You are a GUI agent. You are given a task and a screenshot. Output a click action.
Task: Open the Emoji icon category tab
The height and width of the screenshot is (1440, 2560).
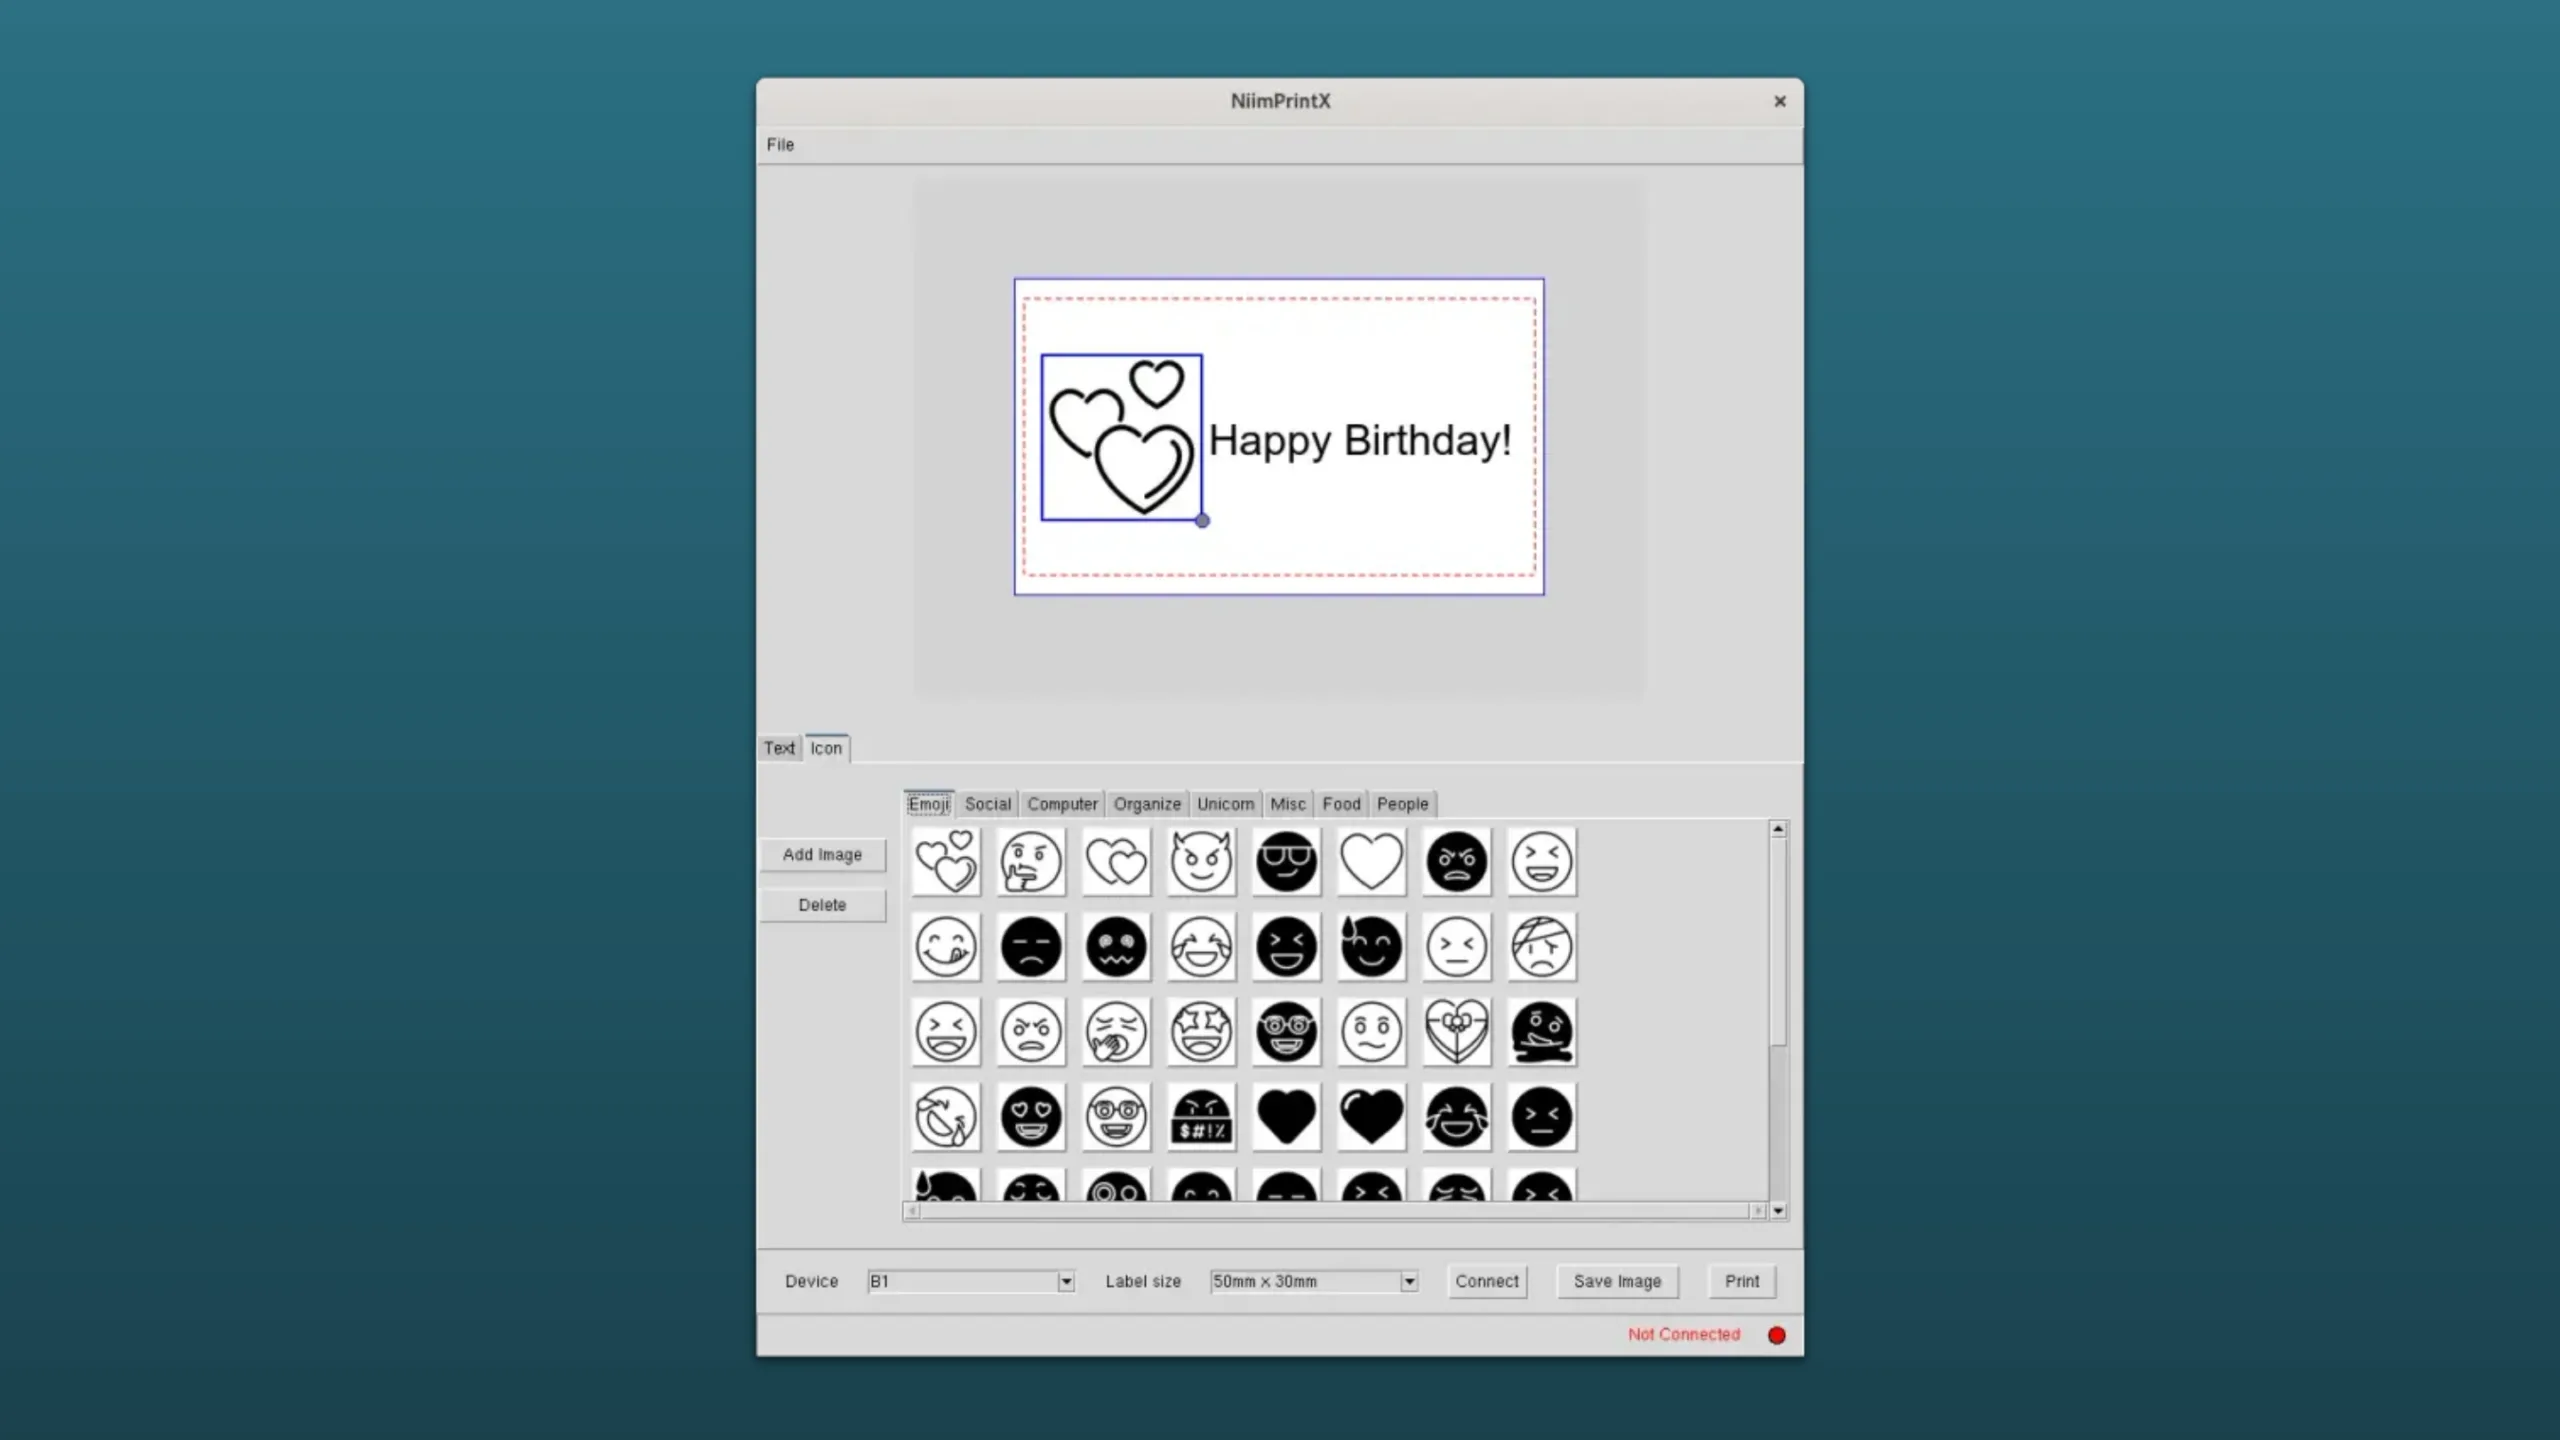point(928,804)
